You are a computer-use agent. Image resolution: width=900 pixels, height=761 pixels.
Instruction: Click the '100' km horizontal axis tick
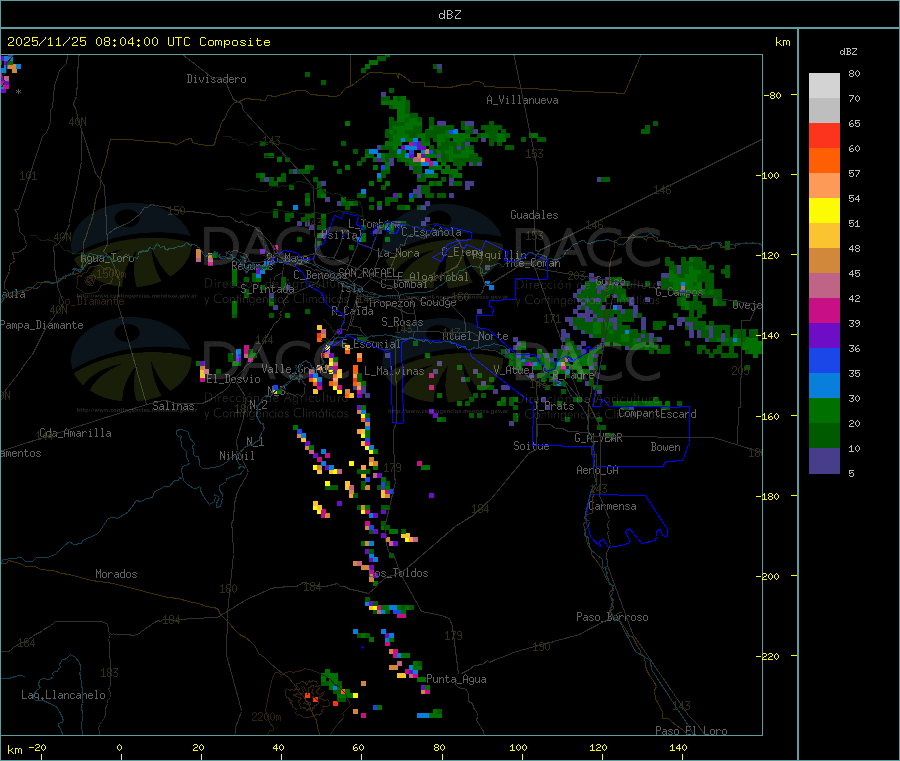coord(518,747)
